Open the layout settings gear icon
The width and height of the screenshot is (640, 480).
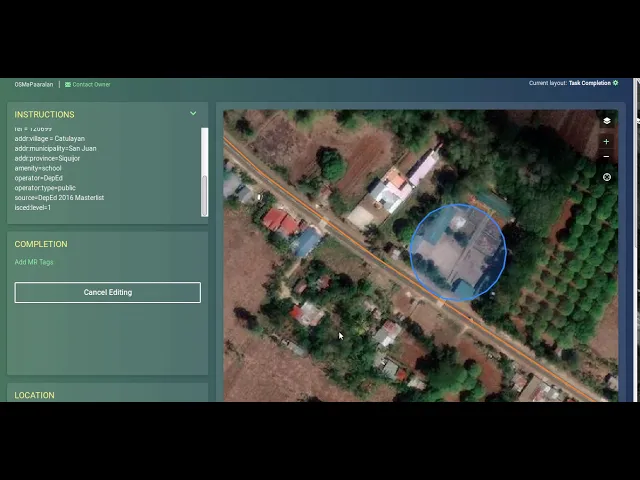click(x=616, y=83)
